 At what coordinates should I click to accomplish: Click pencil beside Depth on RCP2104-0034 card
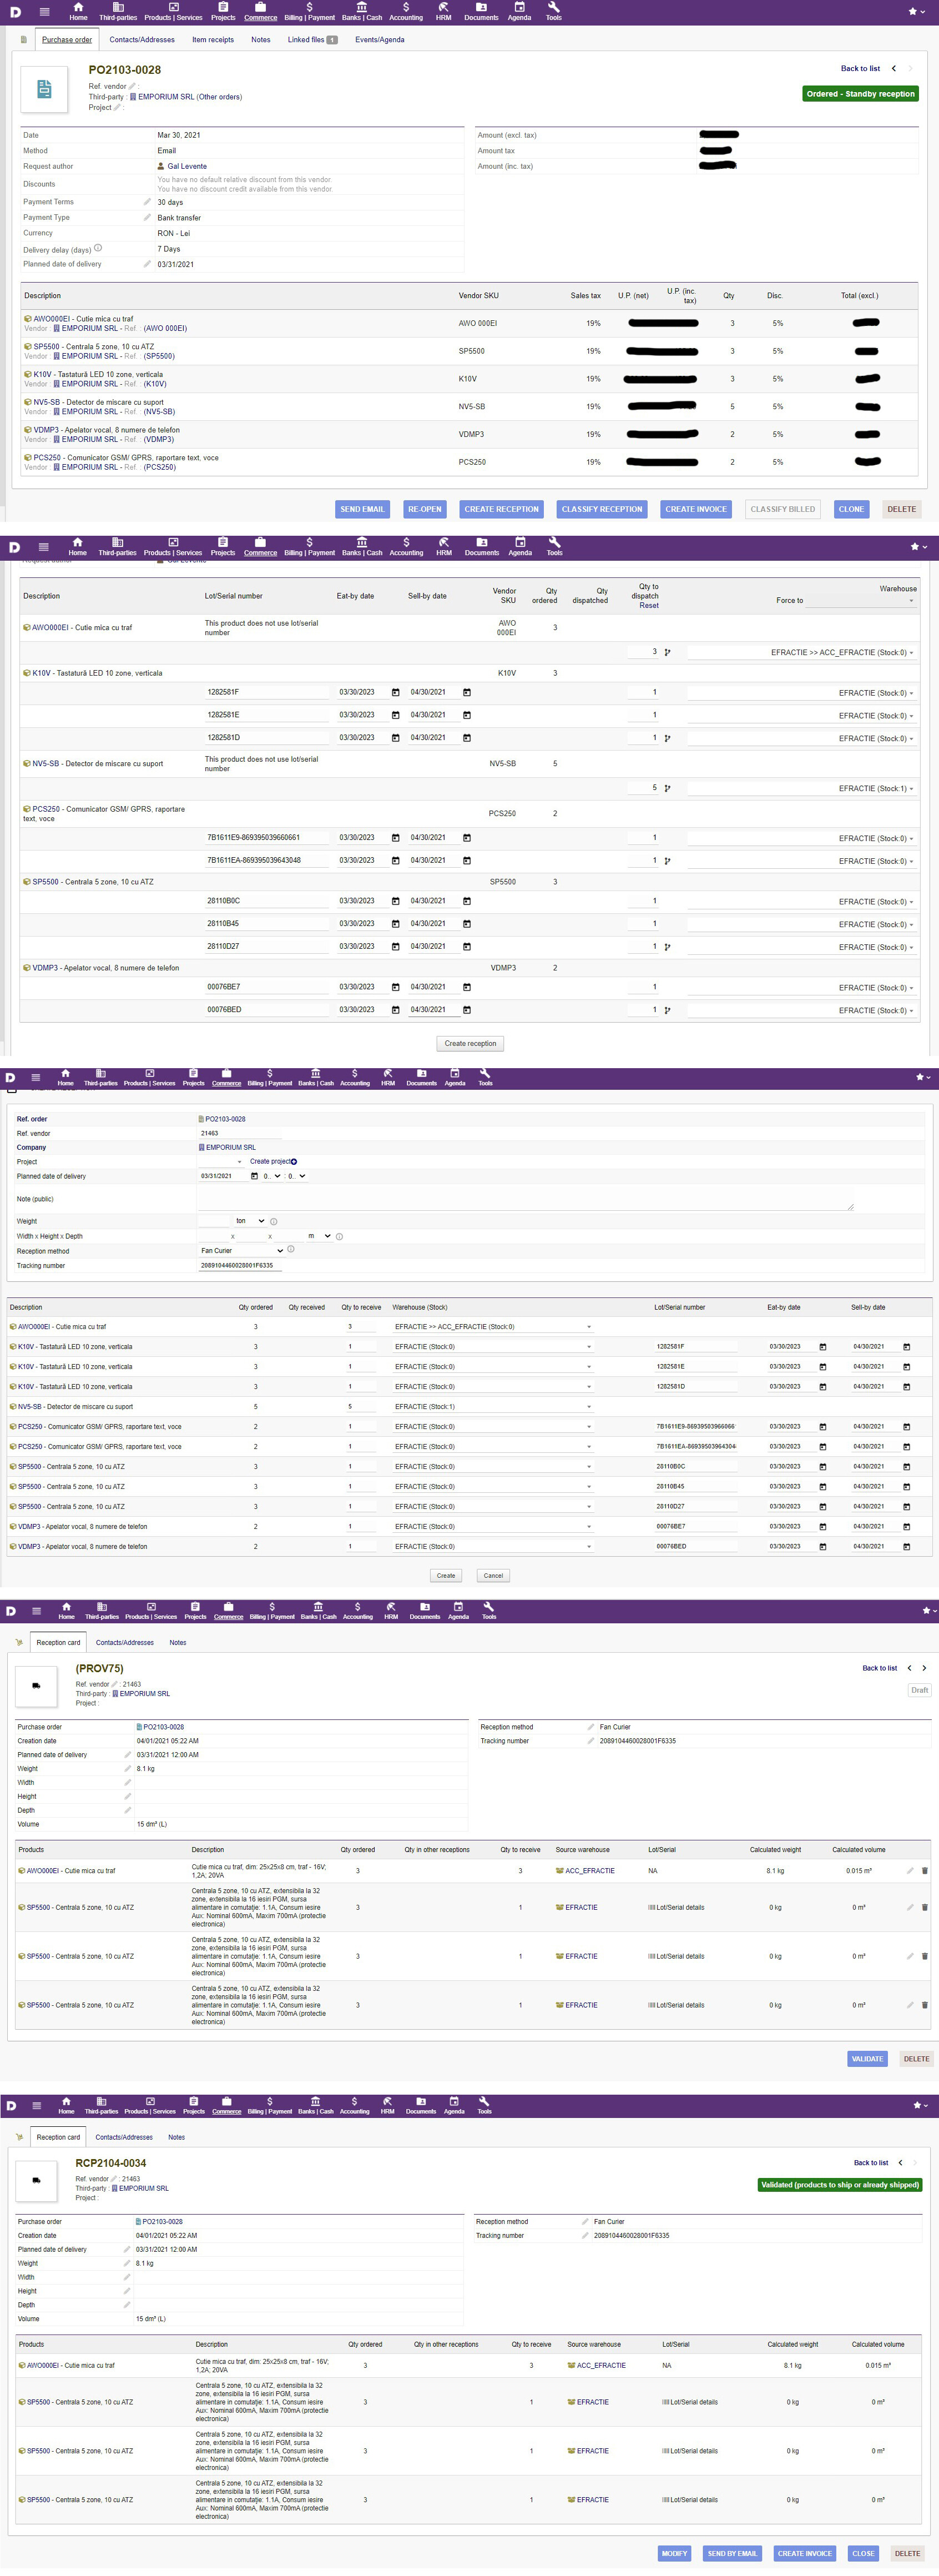pyautogui.click(x=127, y=2305)
